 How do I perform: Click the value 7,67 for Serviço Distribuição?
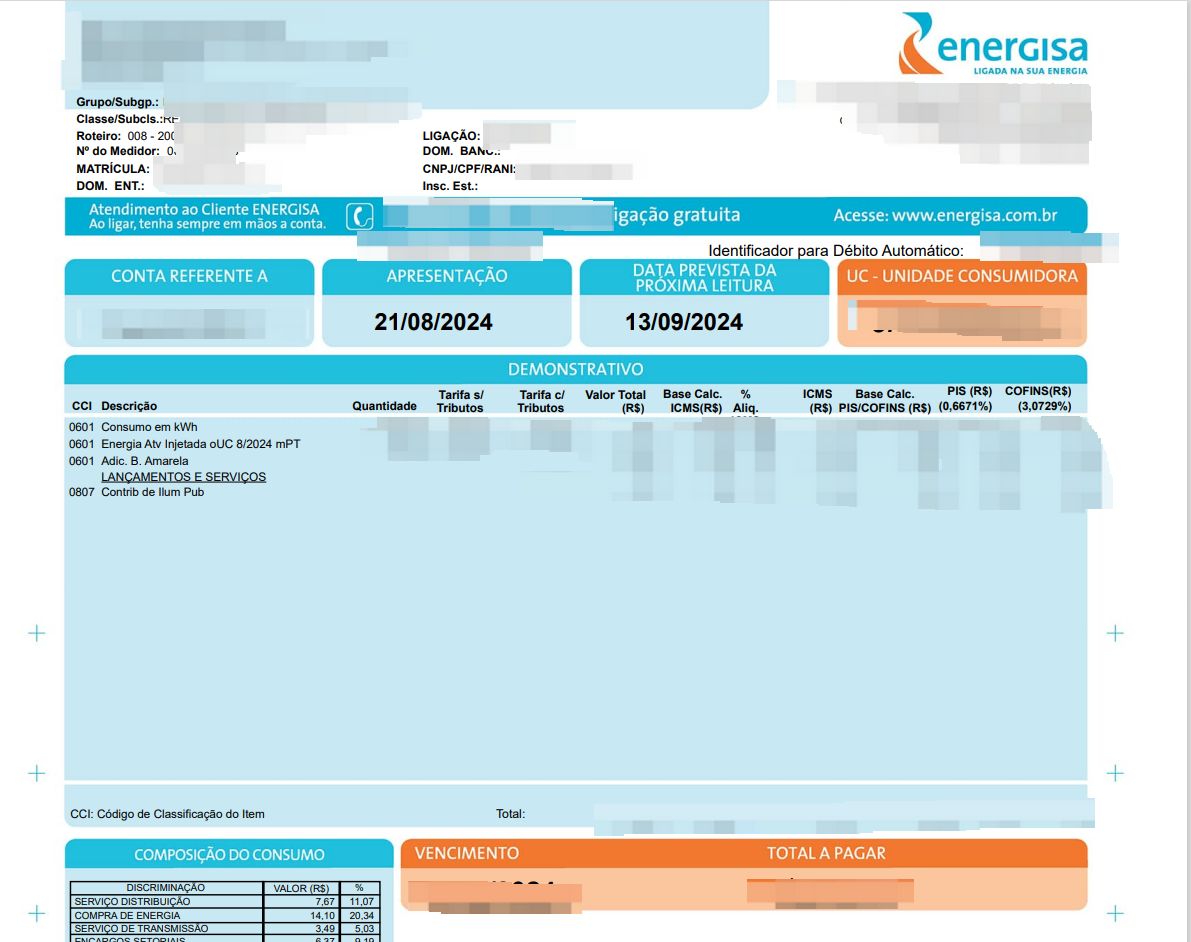click(325, 902)
